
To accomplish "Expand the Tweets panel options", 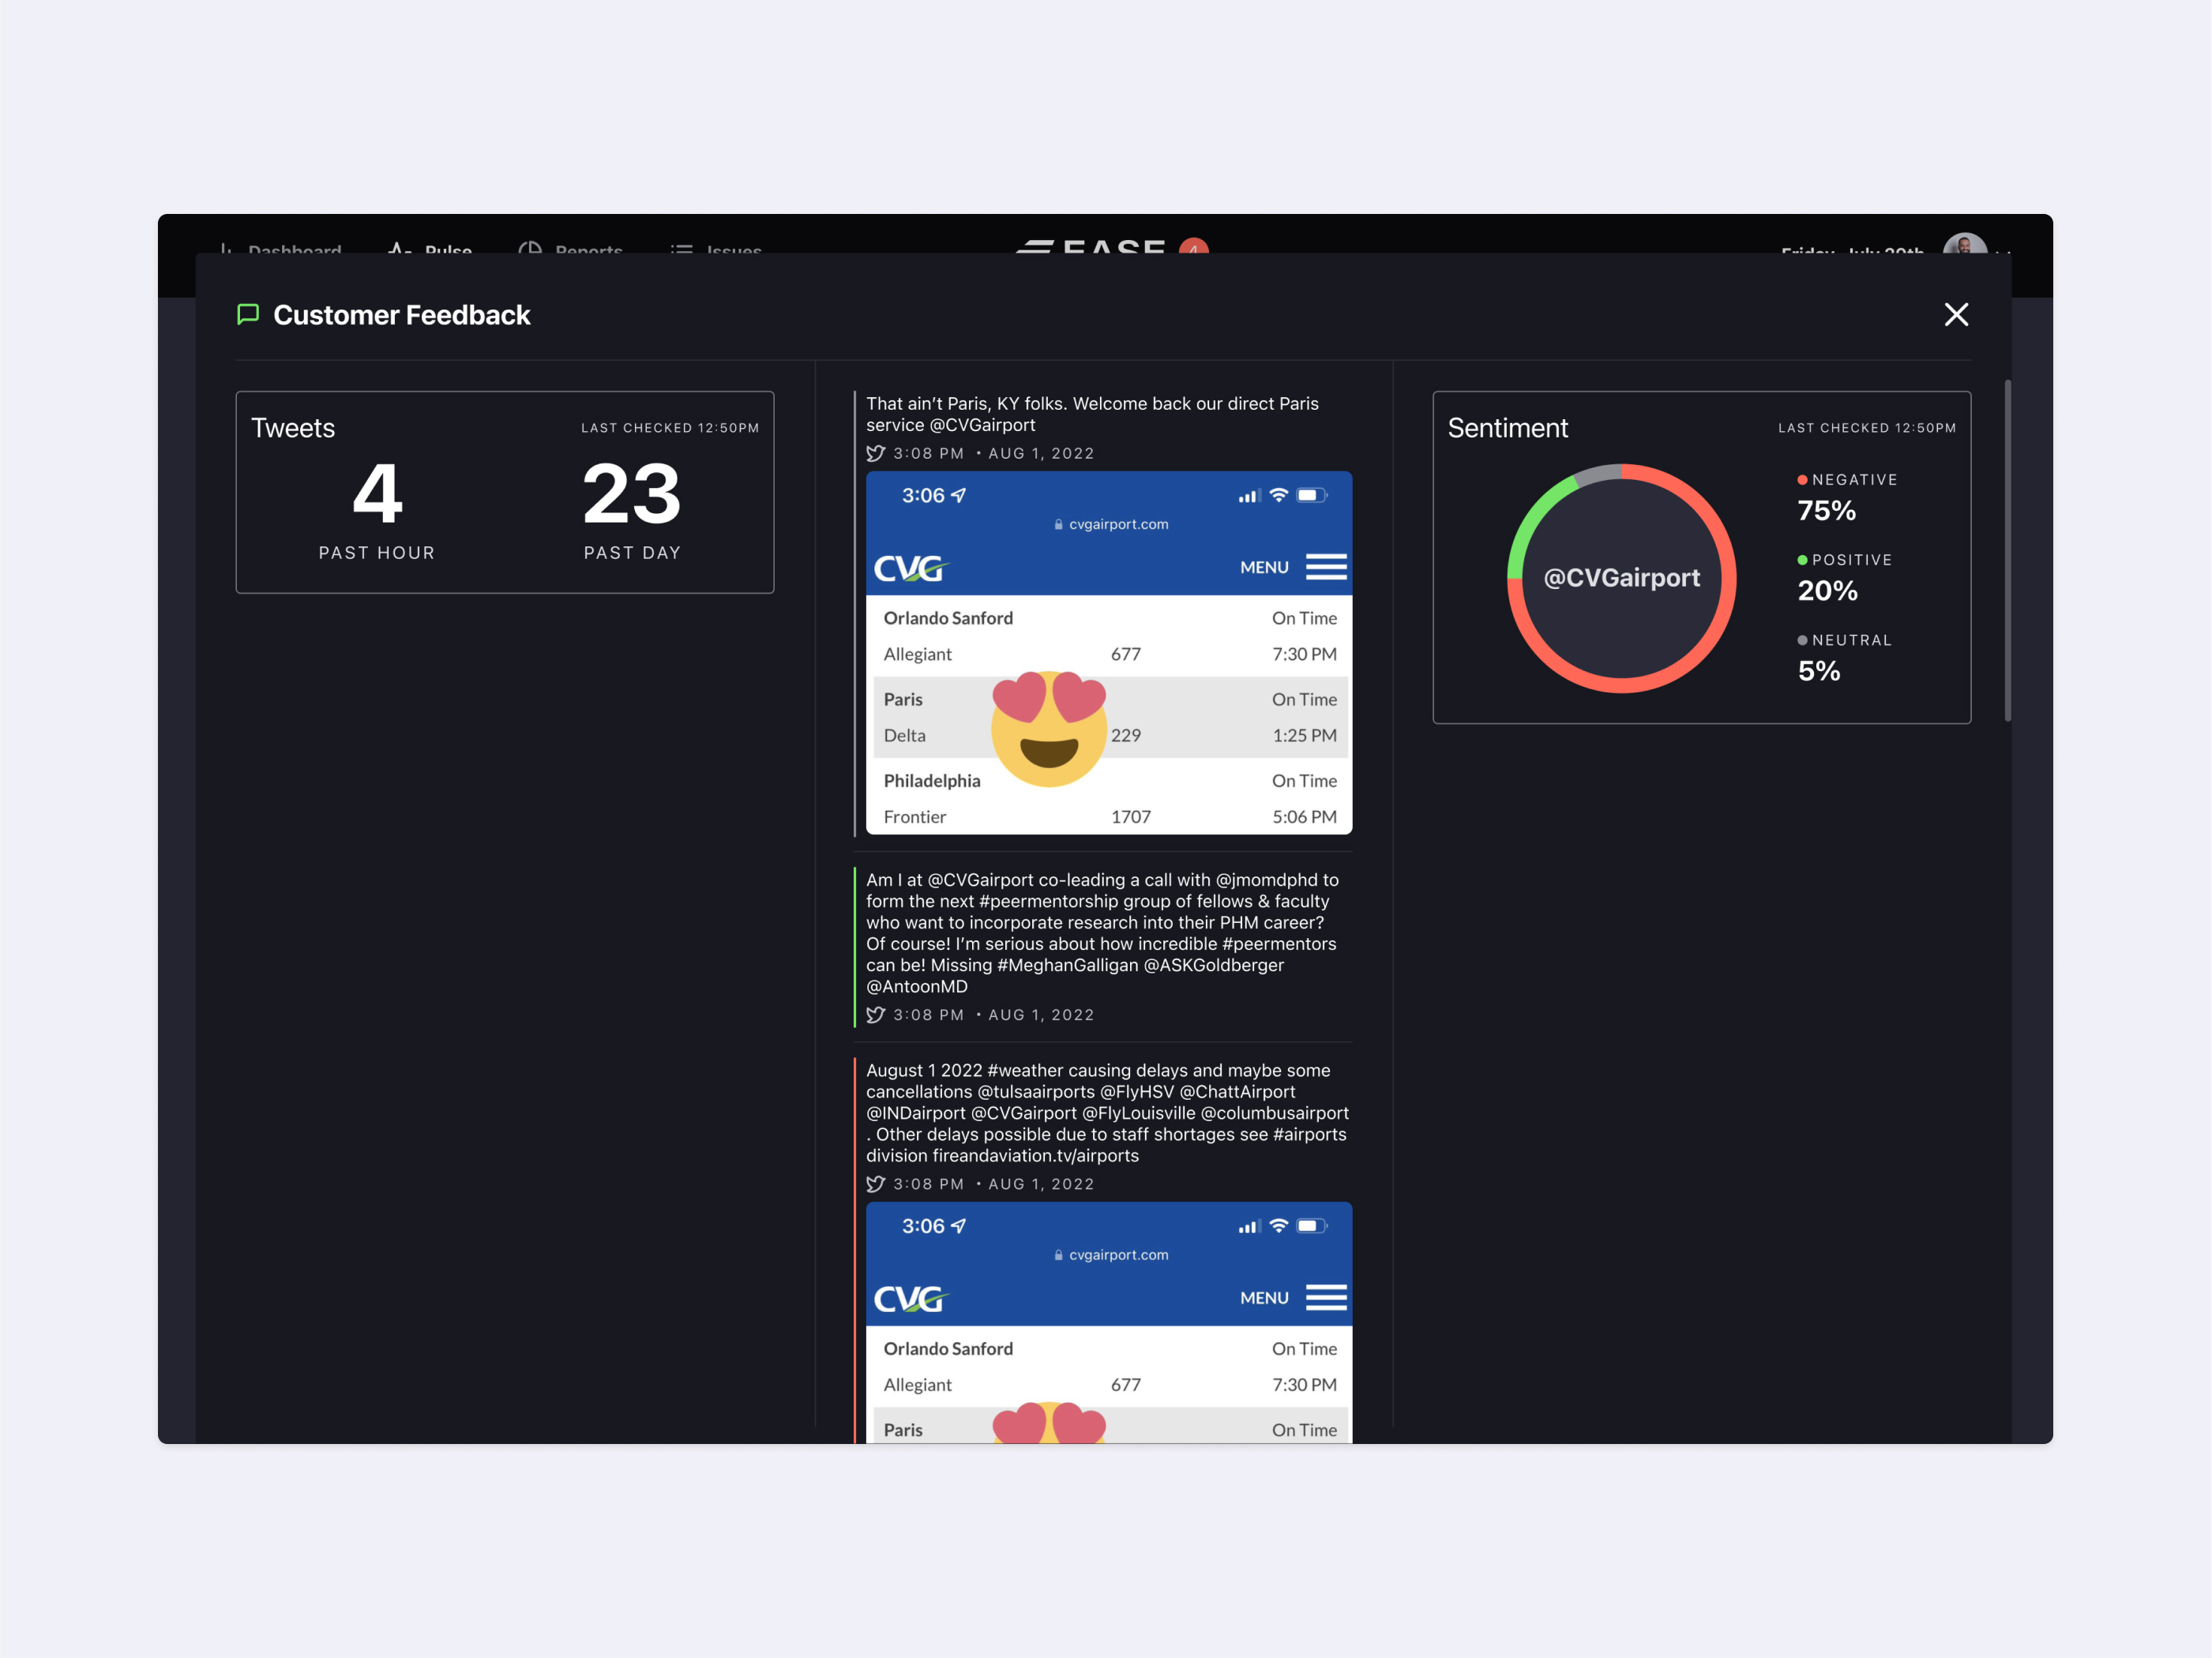I will (x=668, y=427).
